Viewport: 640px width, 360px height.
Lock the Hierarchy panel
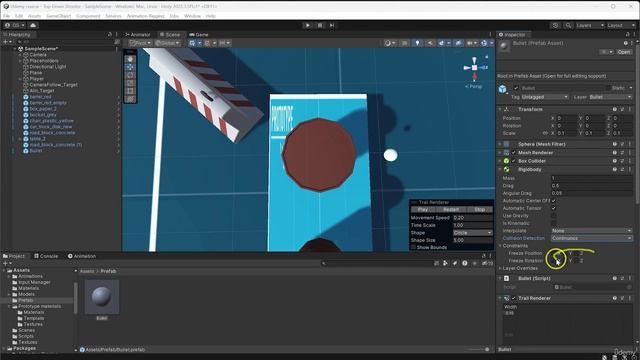[x=109, y=35]
